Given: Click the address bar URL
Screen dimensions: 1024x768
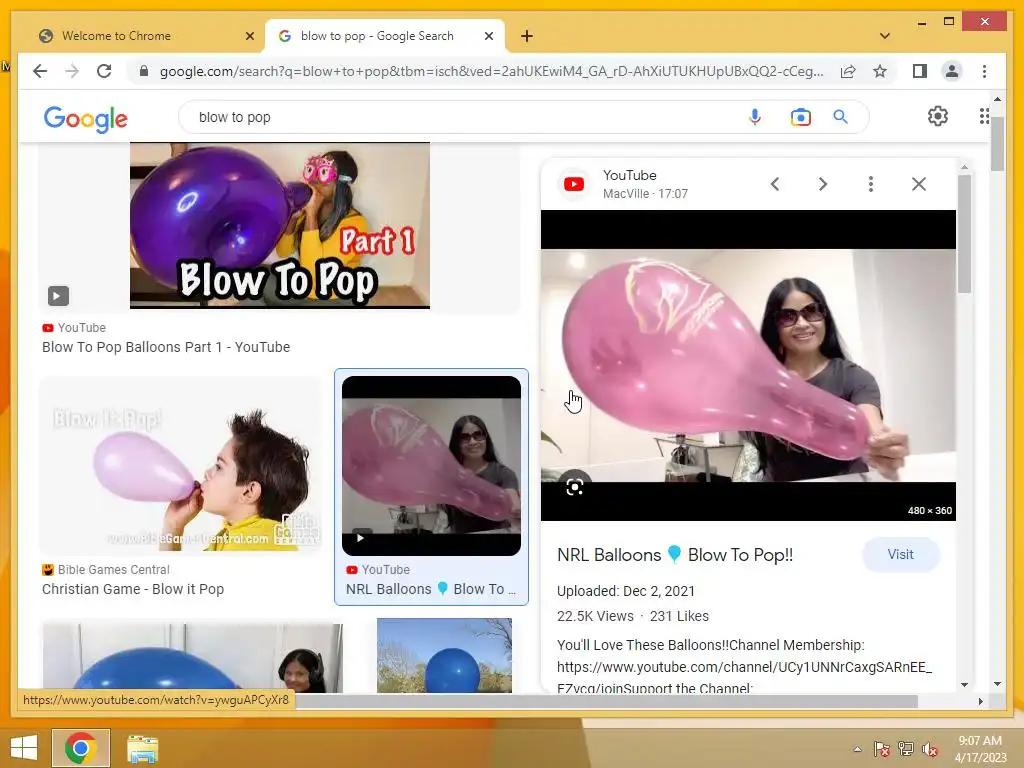Looking at the screenshot, I should [x=491, y=71].
